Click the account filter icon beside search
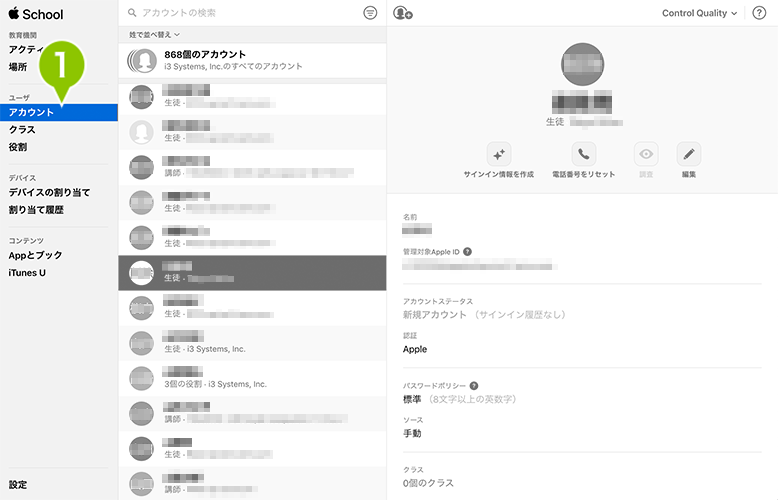Image resolution: width=778 pixels, height=500 pixels. click(370, 13)
